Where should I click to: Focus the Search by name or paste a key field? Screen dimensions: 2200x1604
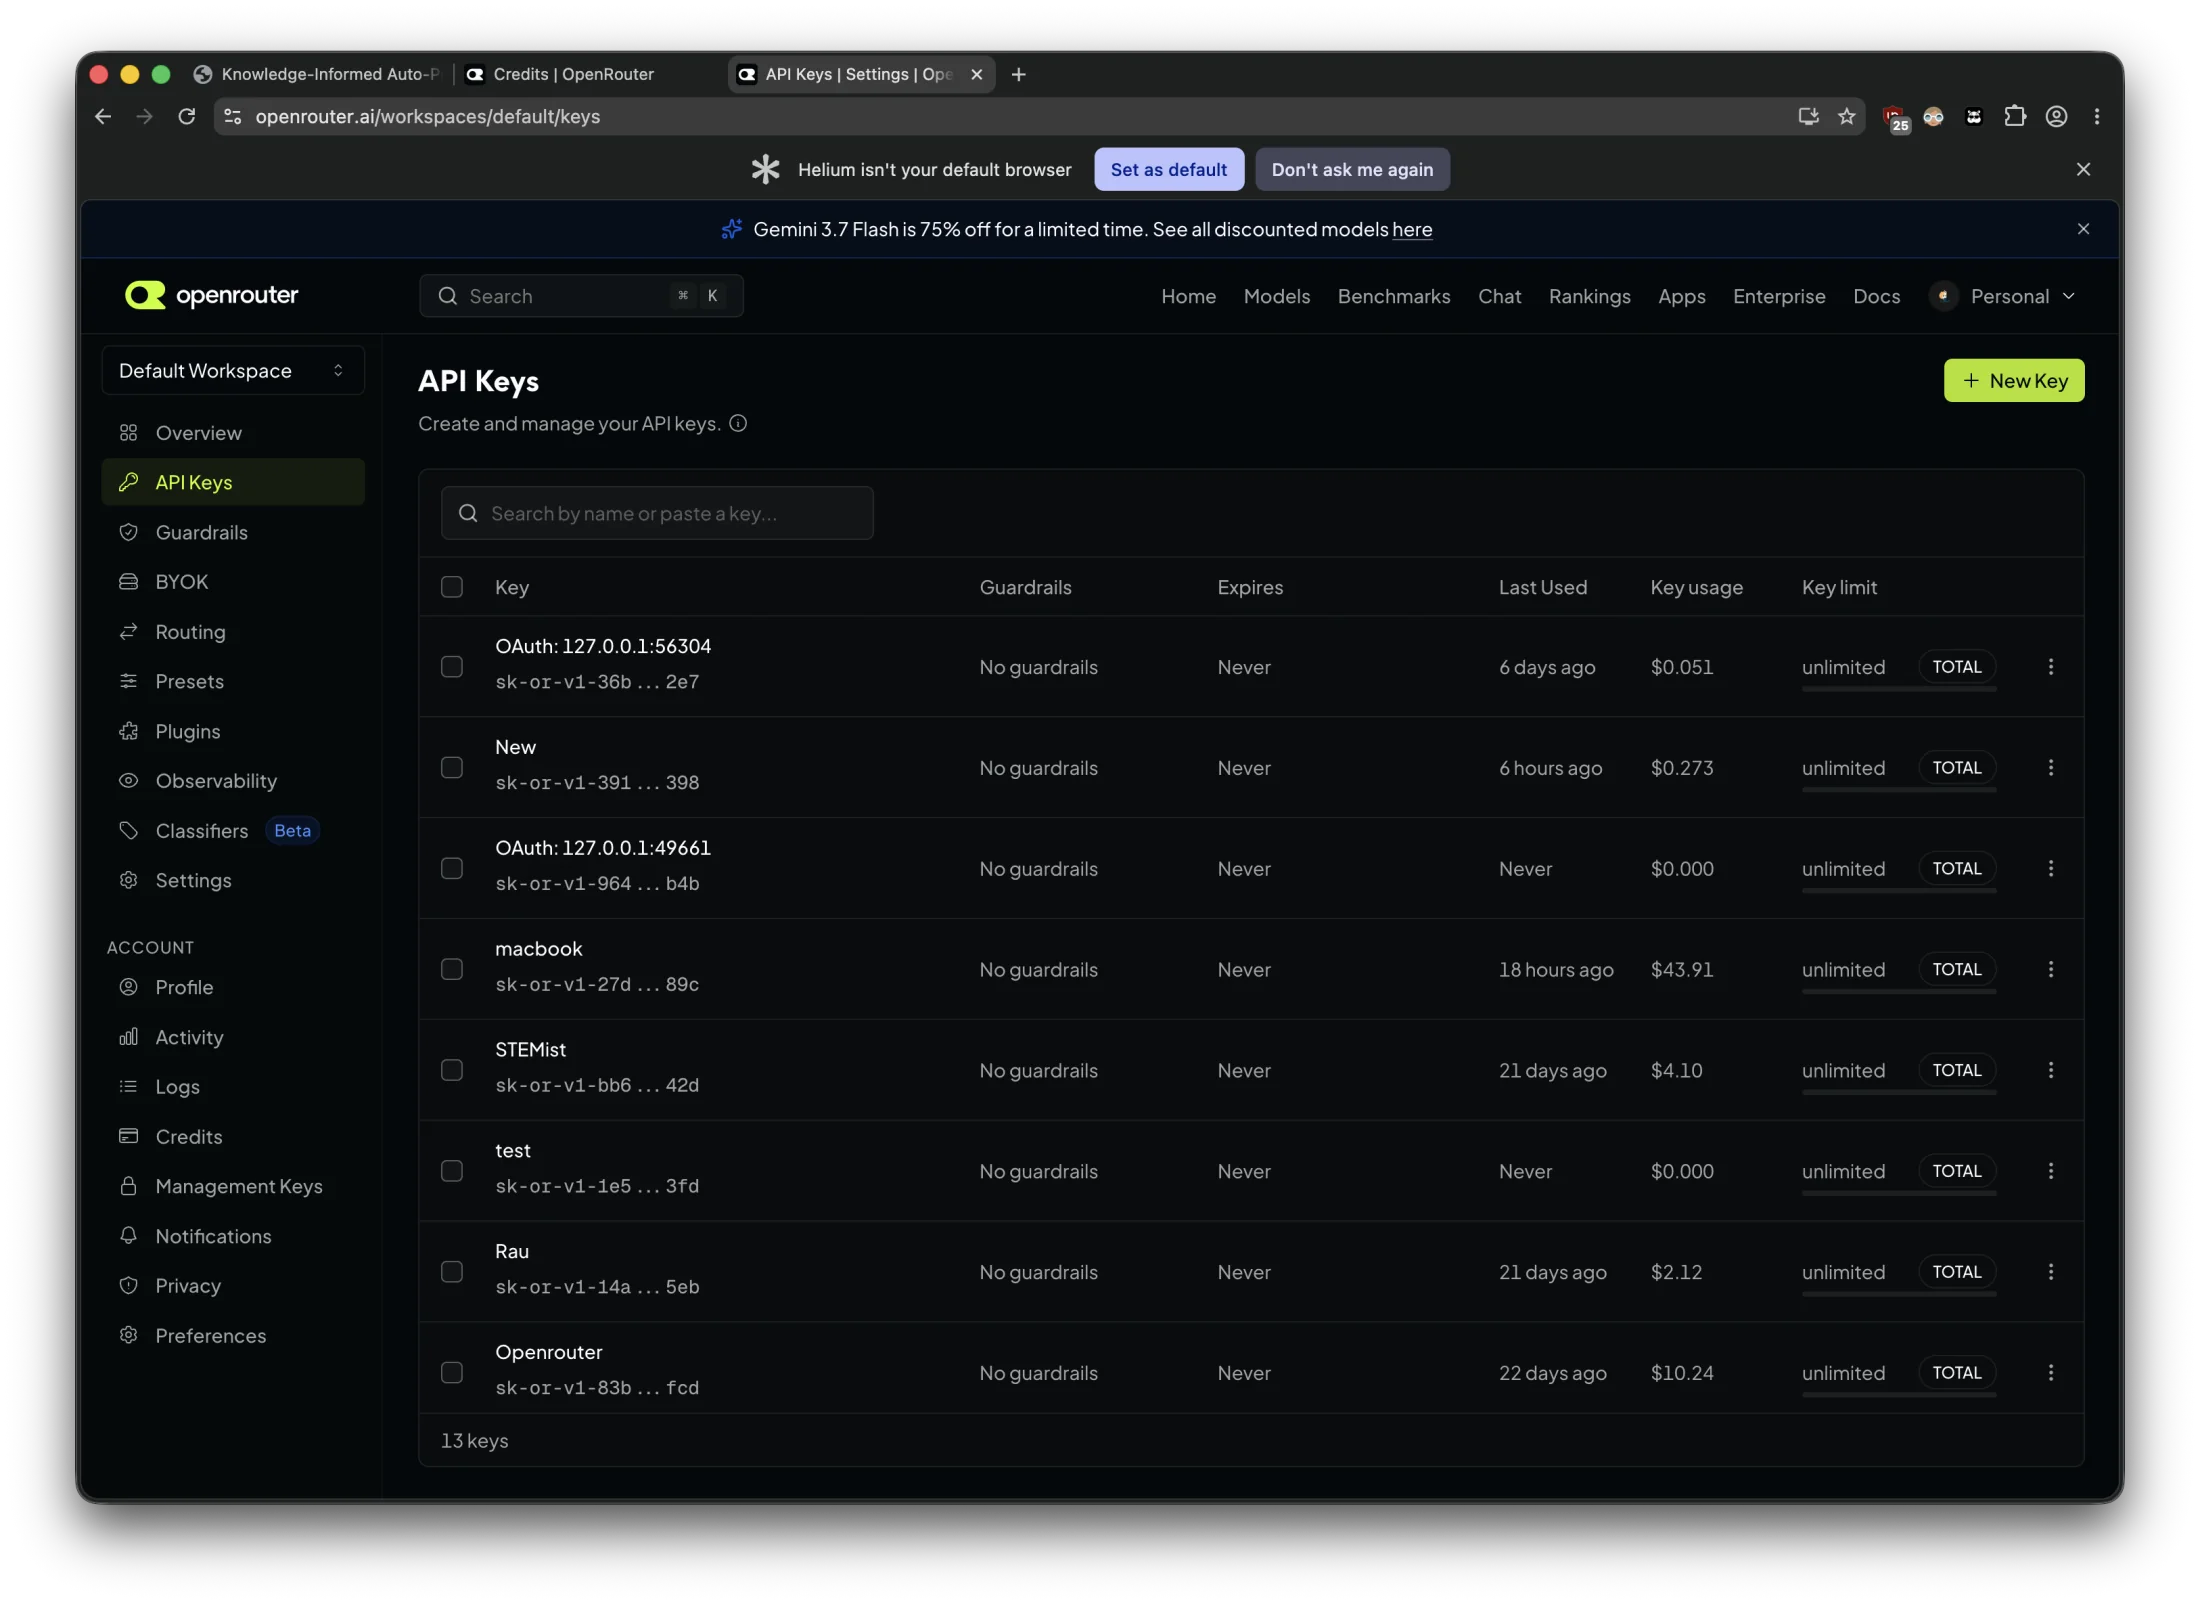(657, 513)
